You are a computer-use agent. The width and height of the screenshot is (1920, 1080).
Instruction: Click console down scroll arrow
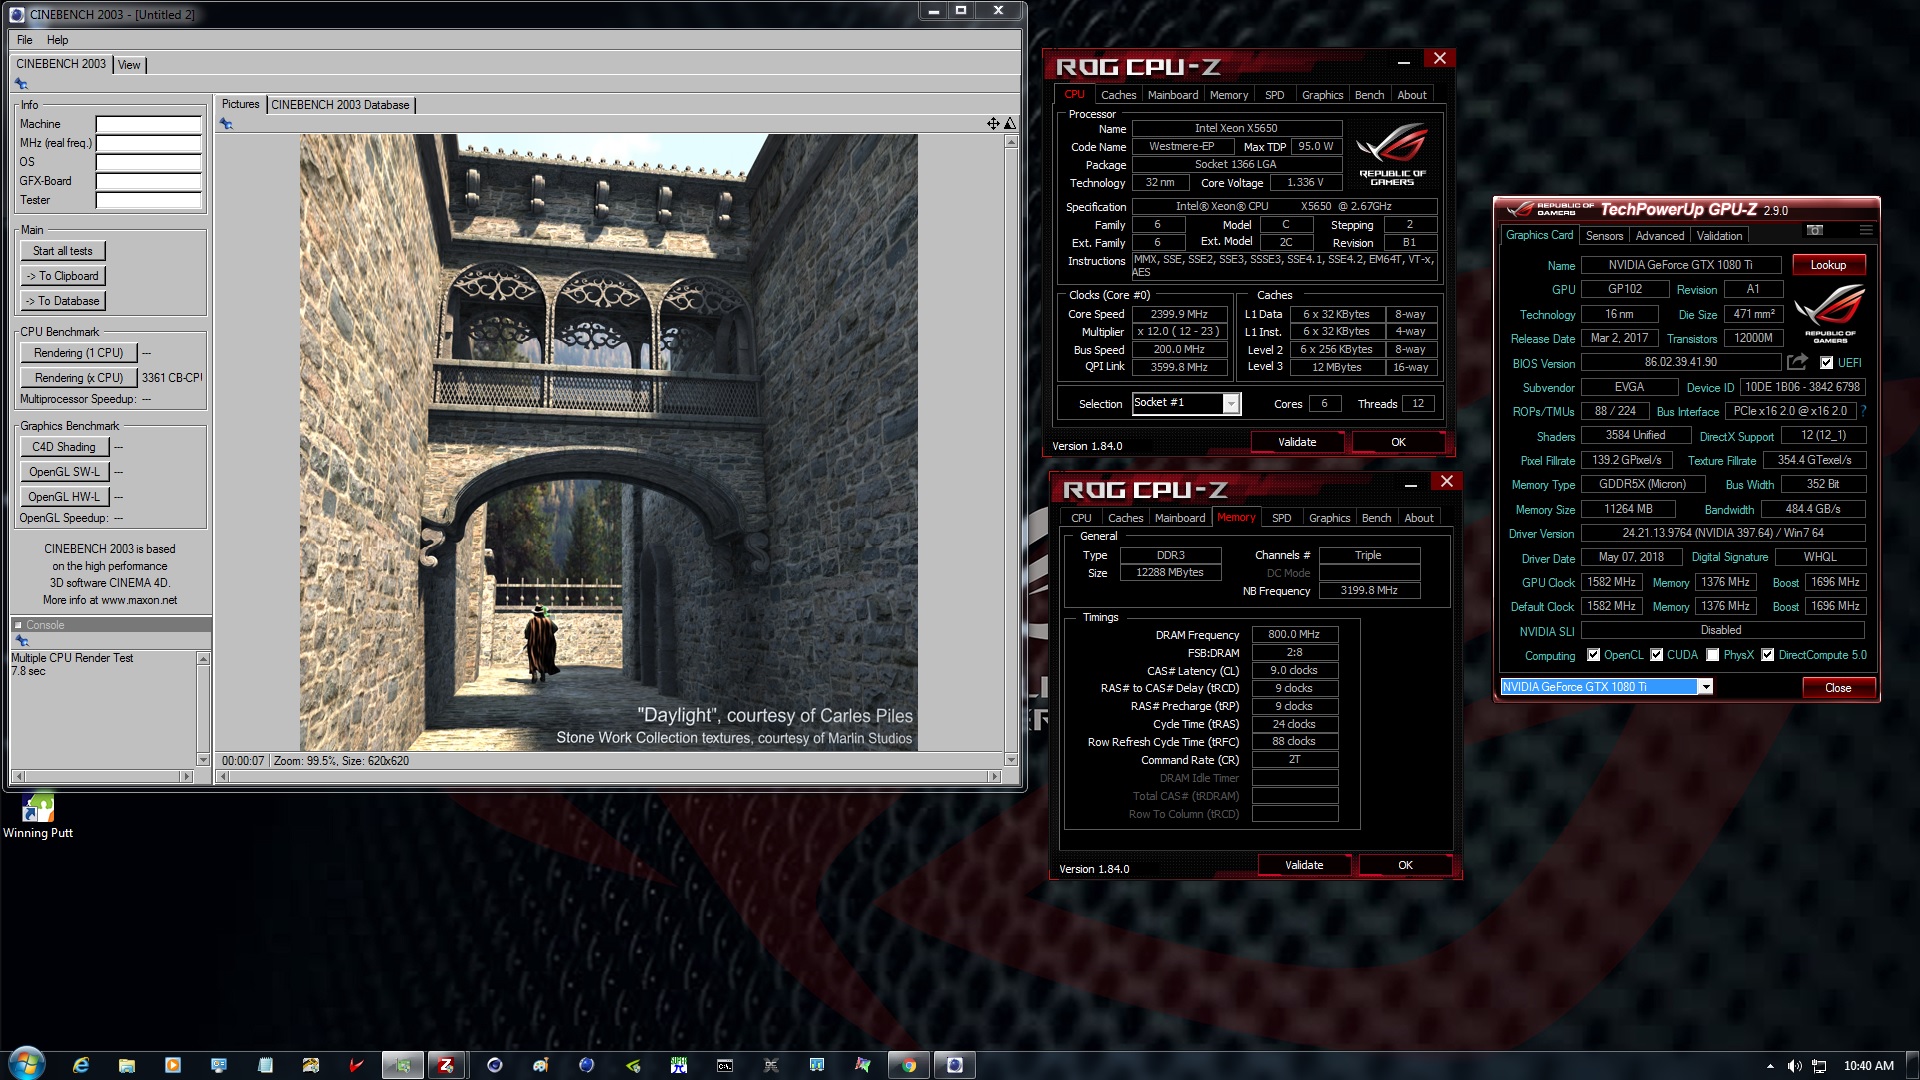(203, 760)
